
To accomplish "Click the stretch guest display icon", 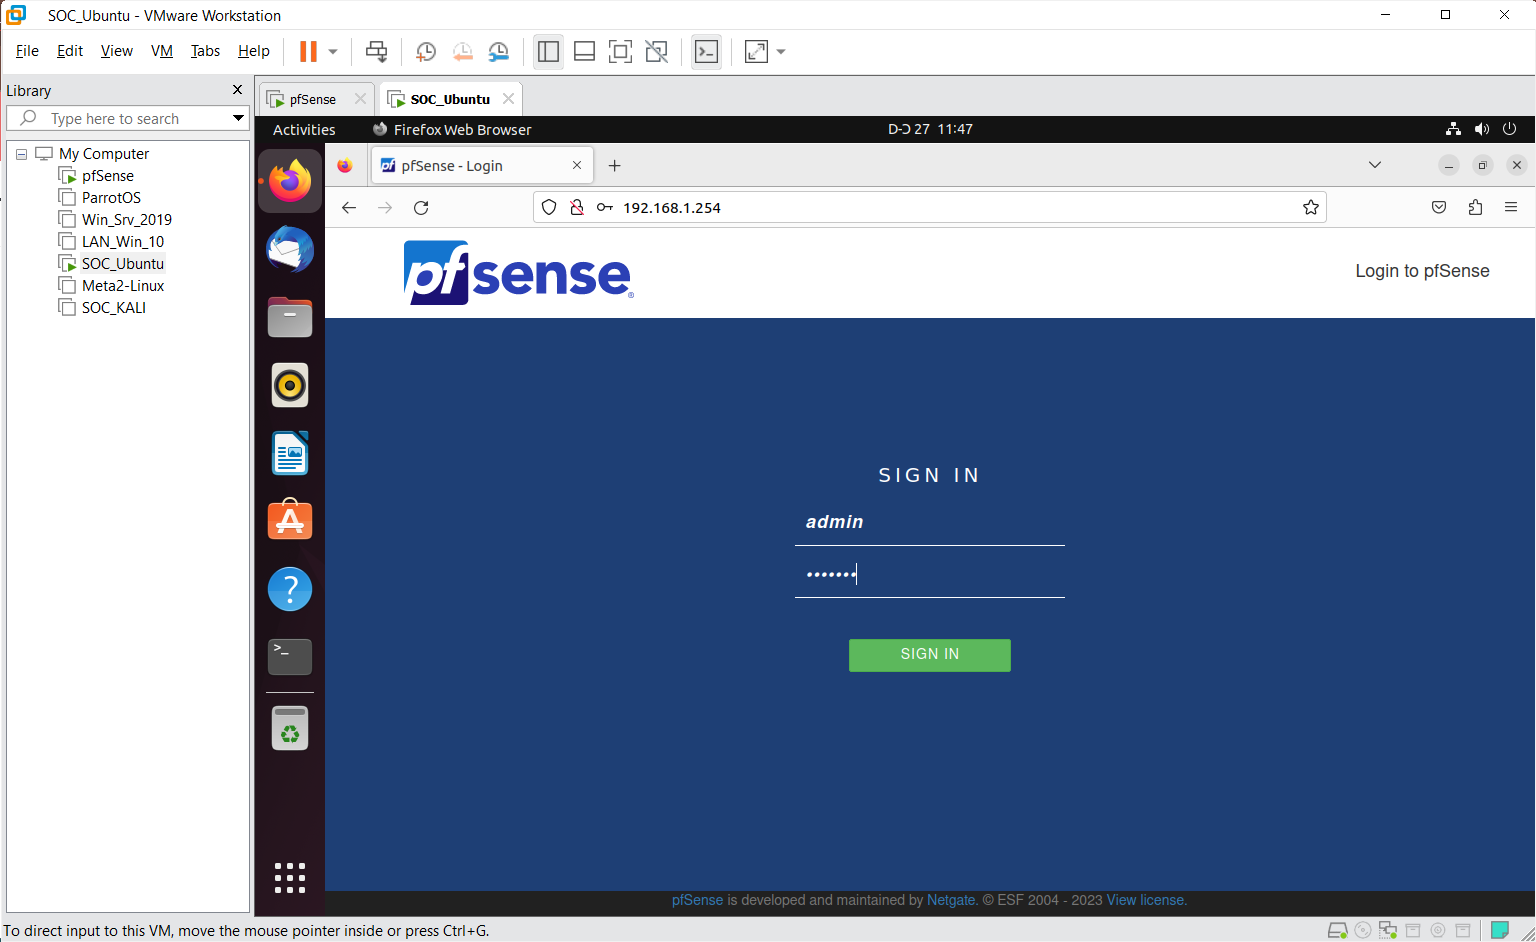I will tap(757, 52).
